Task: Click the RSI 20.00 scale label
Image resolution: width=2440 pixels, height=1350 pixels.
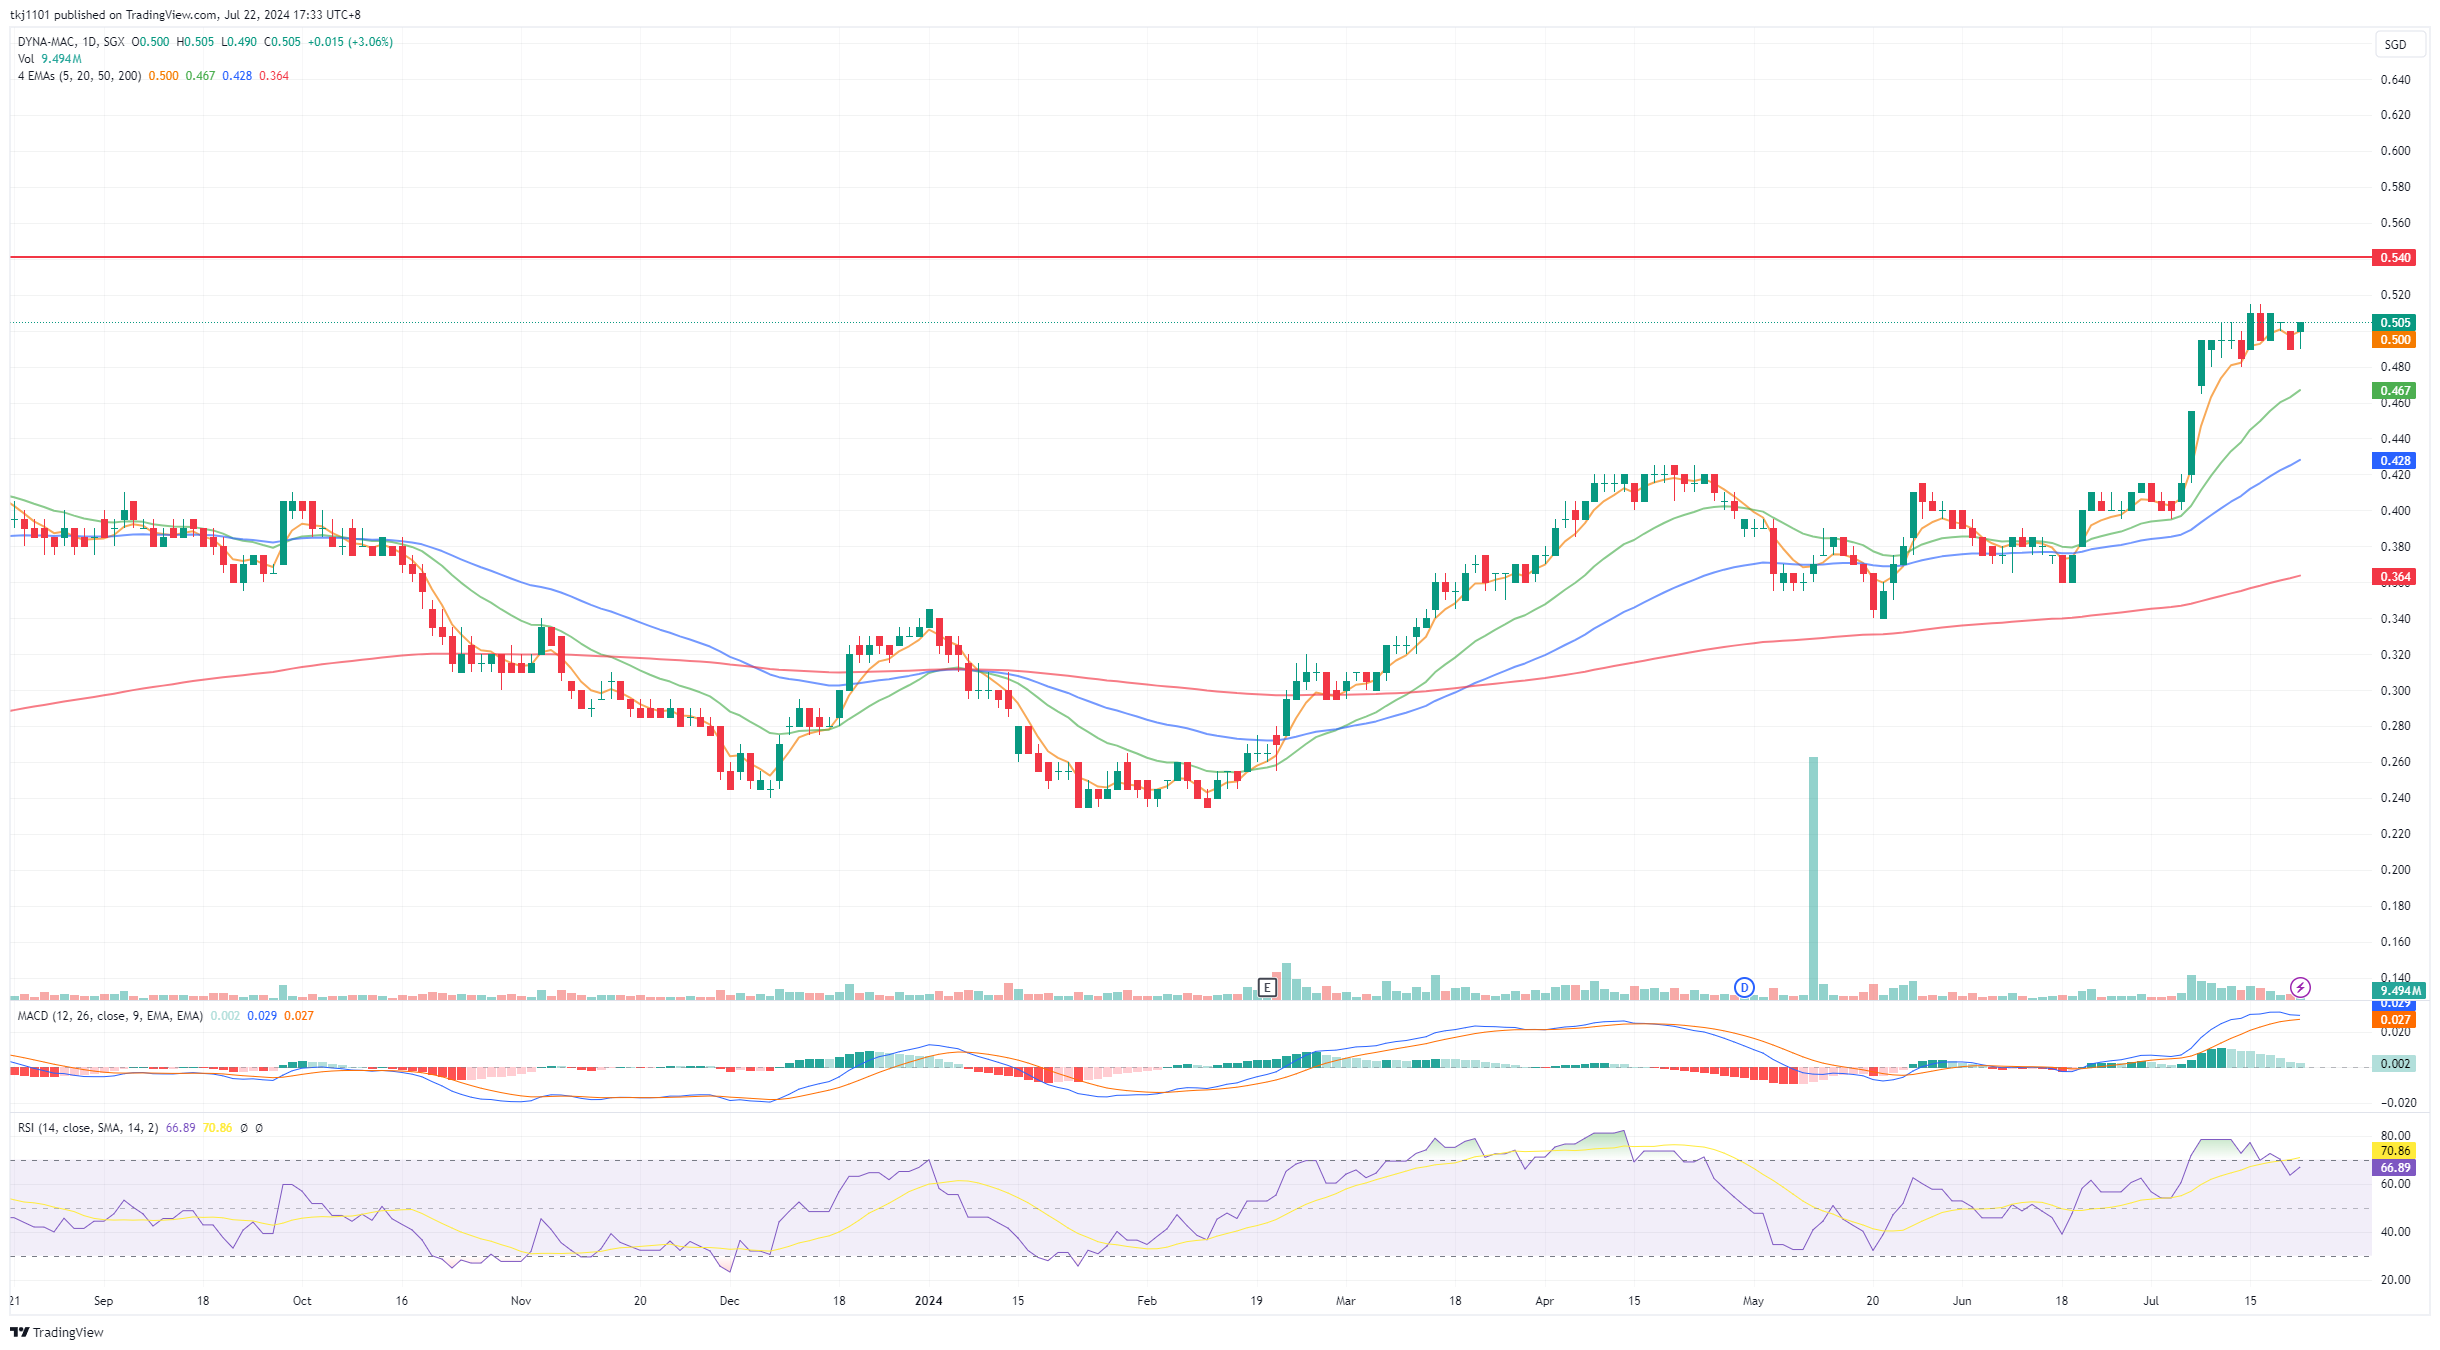Action: [2395, 1279]
